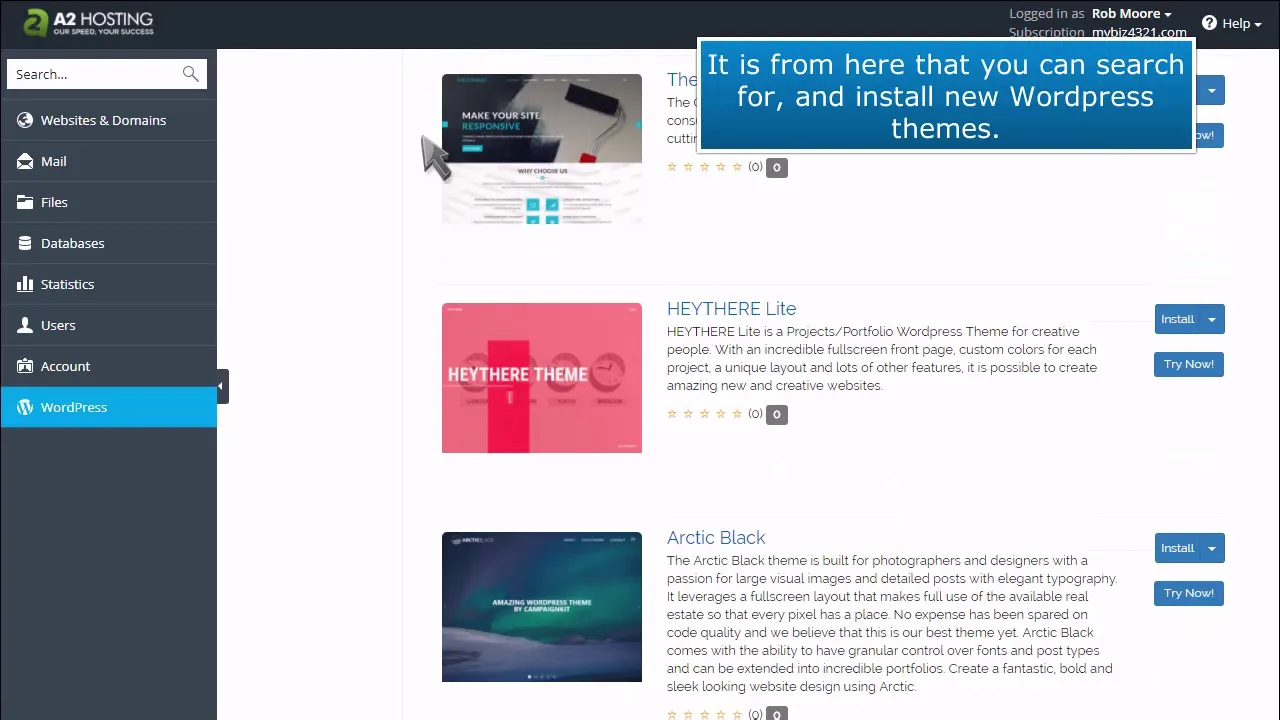Click the rating count badge of top theme
This screenshot has width=1280, height=720.
[x=777, y=167]
